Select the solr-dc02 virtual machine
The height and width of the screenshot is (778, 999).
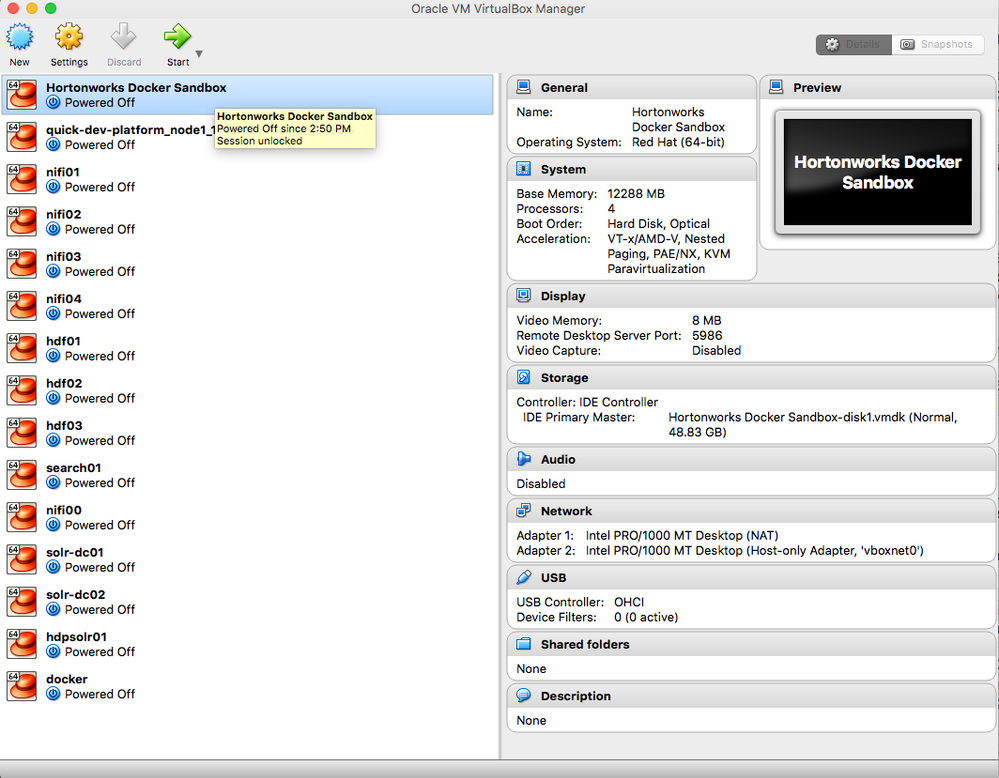(100, 601)
